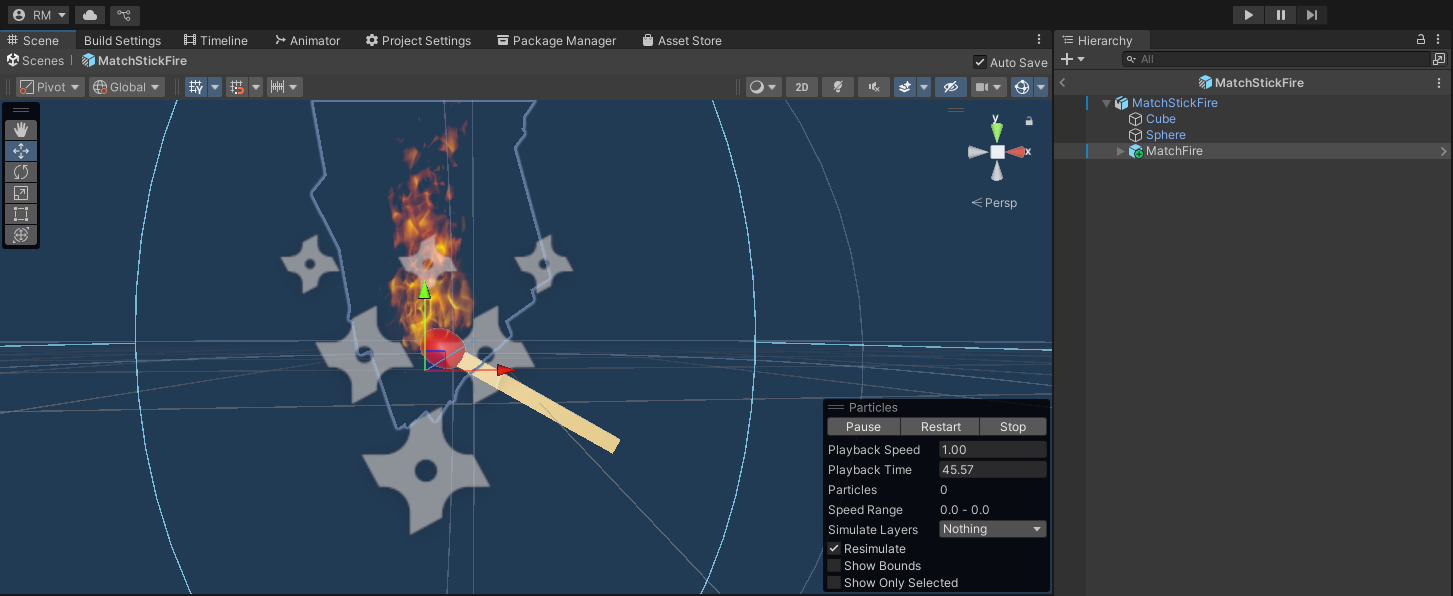Open the Pivot dropdown
1453x596 pixels.
point(50,87)
